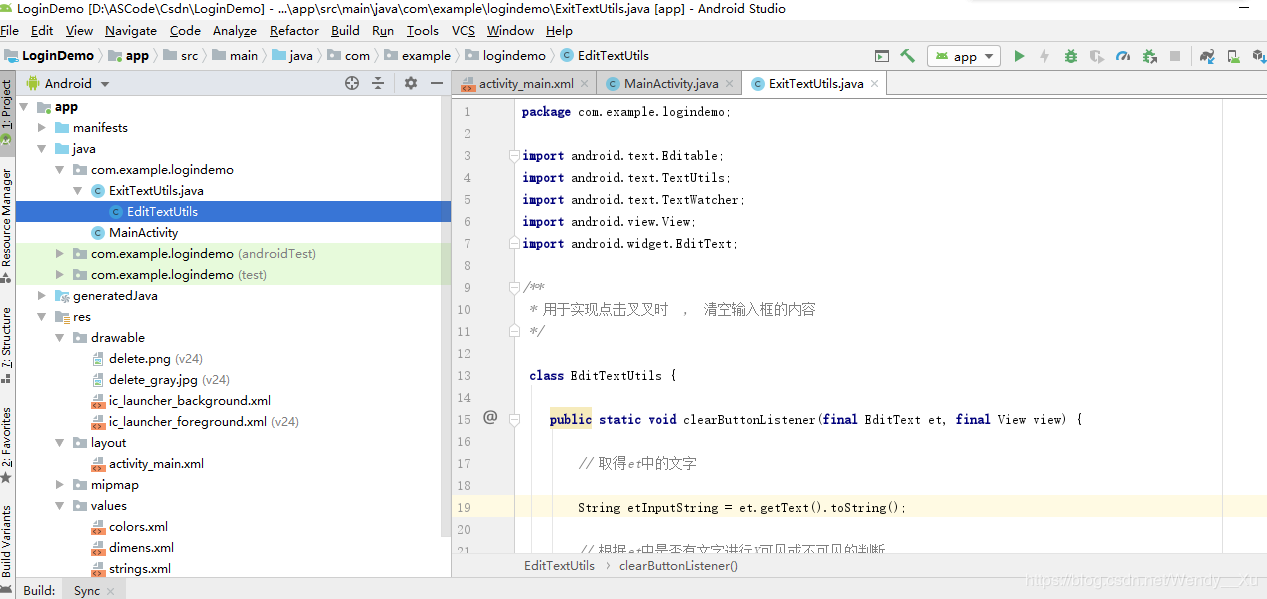Image resolution: width=1267 pixels, height=599 pixels.
Task: Sync project with Gradle files
Action: [x=1206, y=55]
